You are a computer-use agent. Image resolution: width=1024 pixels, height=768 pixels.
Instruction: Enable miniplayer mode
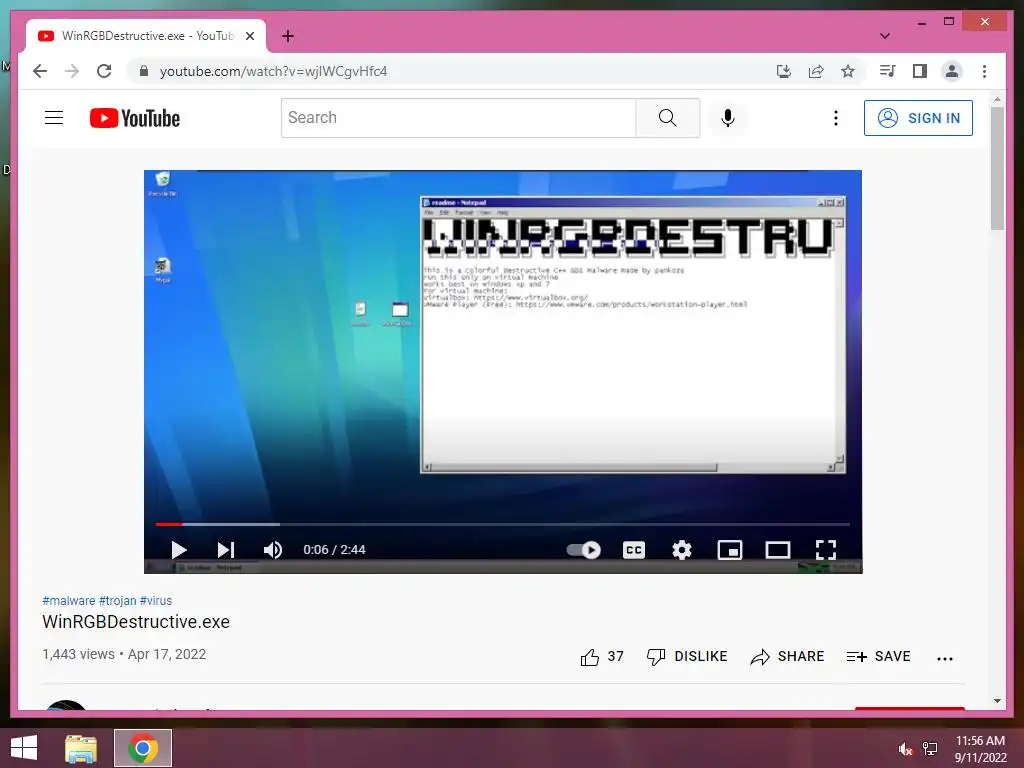coord(729,550)
